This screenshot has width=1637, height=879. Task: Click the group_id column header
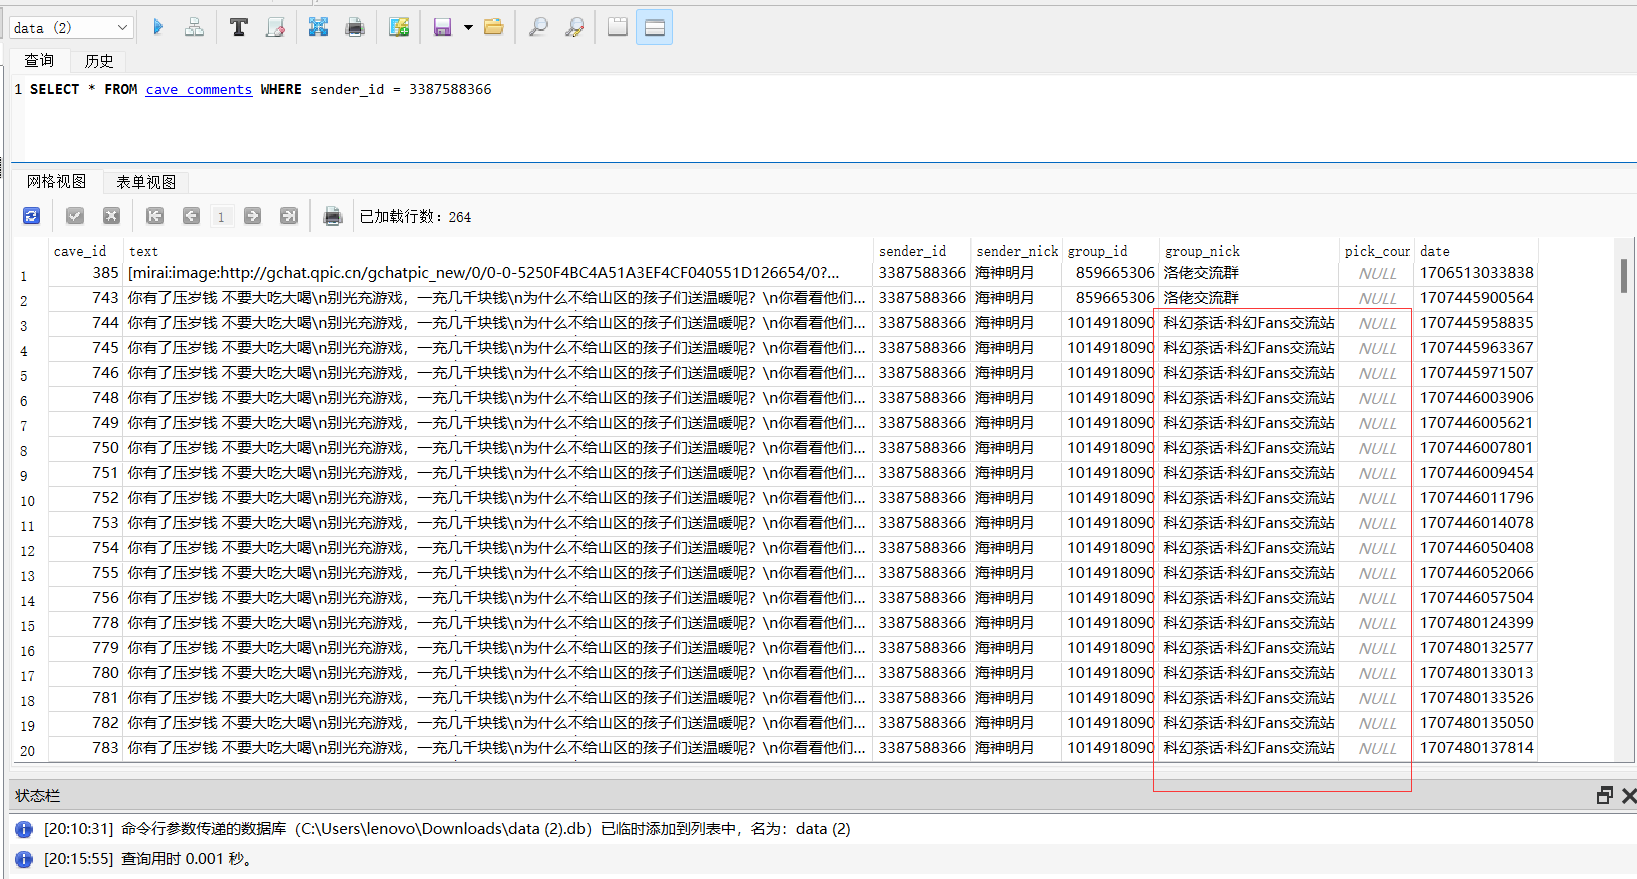(x=1110, y=251)
